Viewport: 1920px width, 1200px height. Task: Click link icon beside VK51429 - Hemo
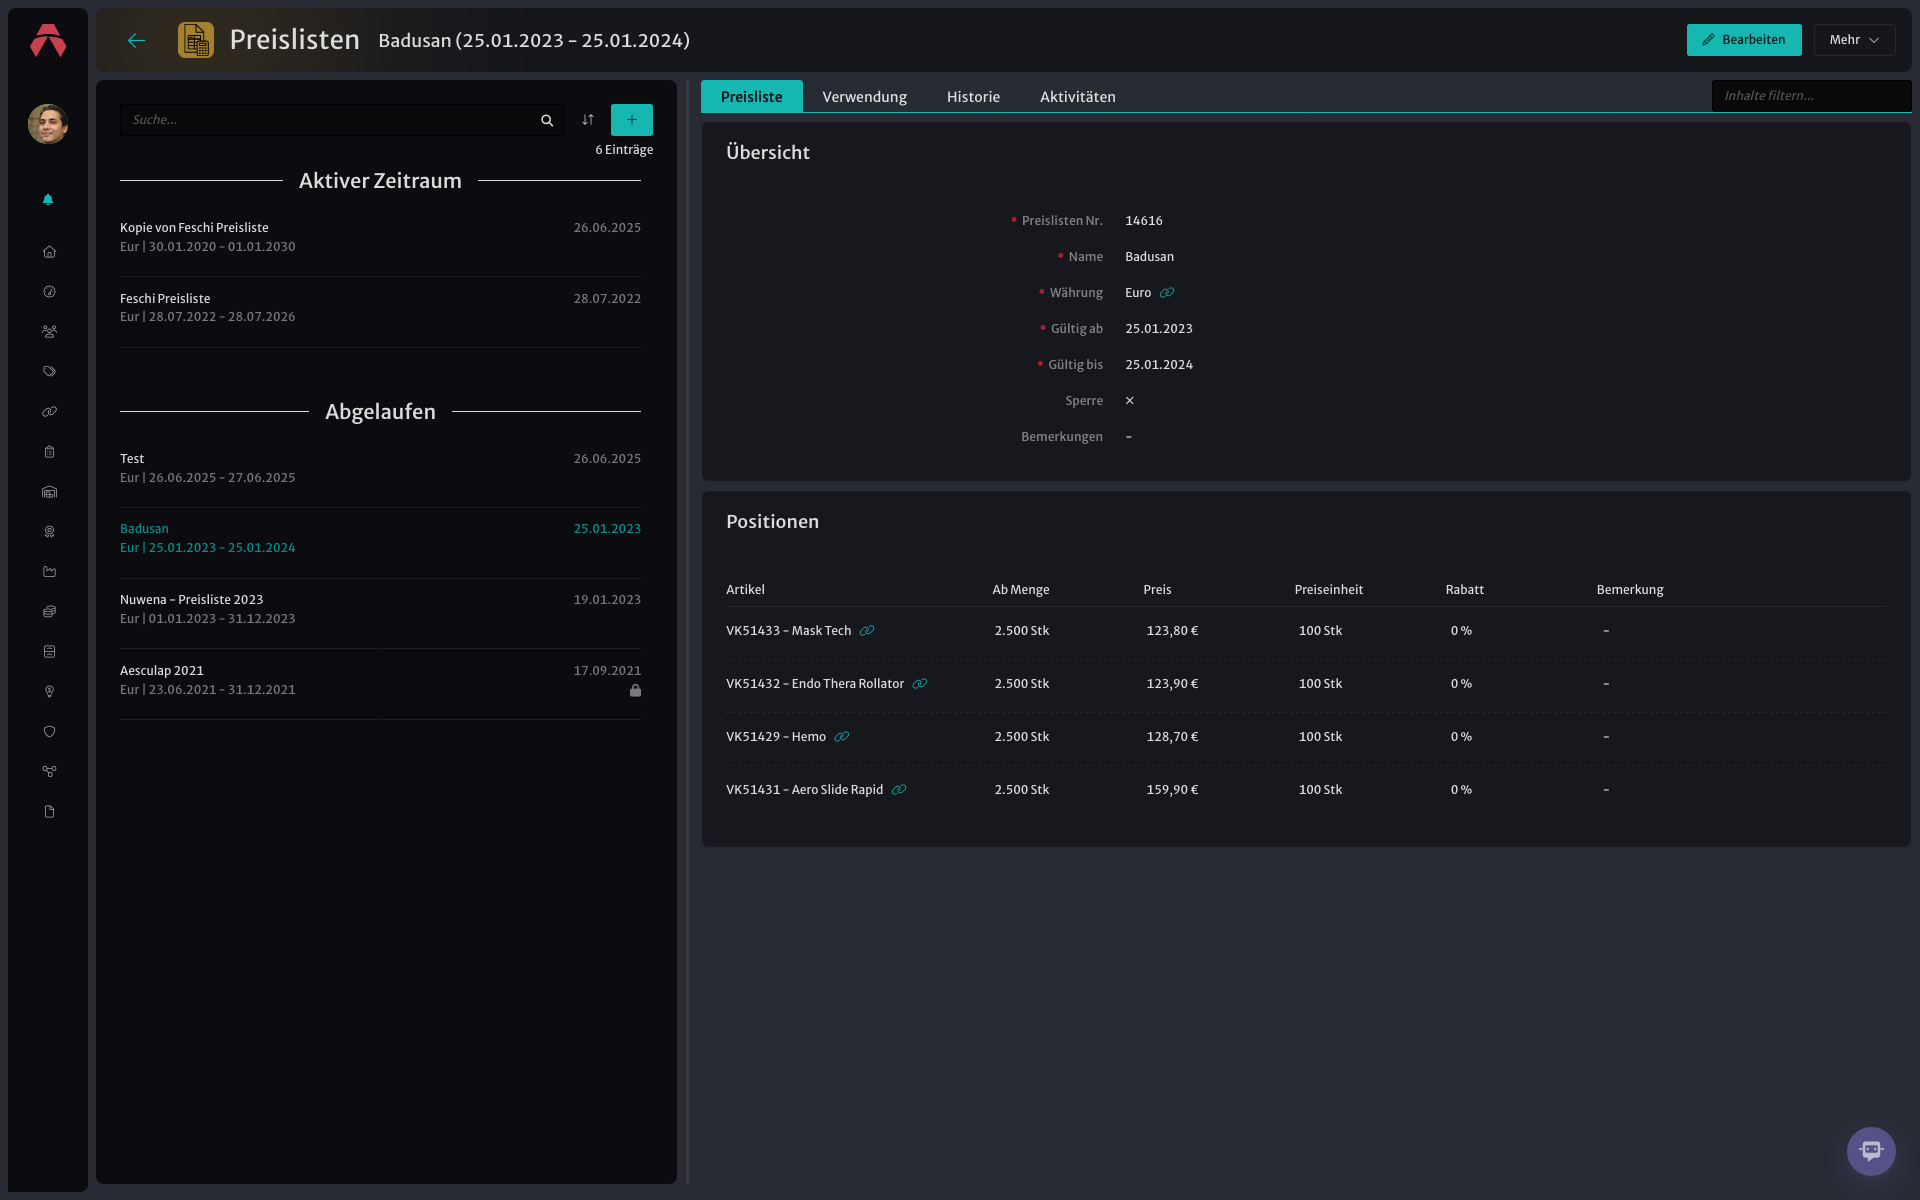pos(842,737)
